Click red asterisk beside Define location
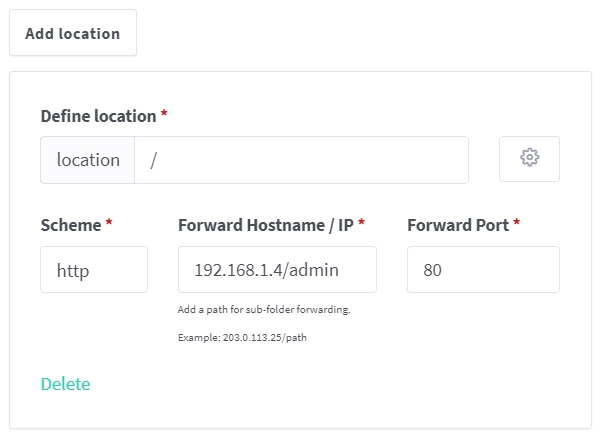 (164, 115)
